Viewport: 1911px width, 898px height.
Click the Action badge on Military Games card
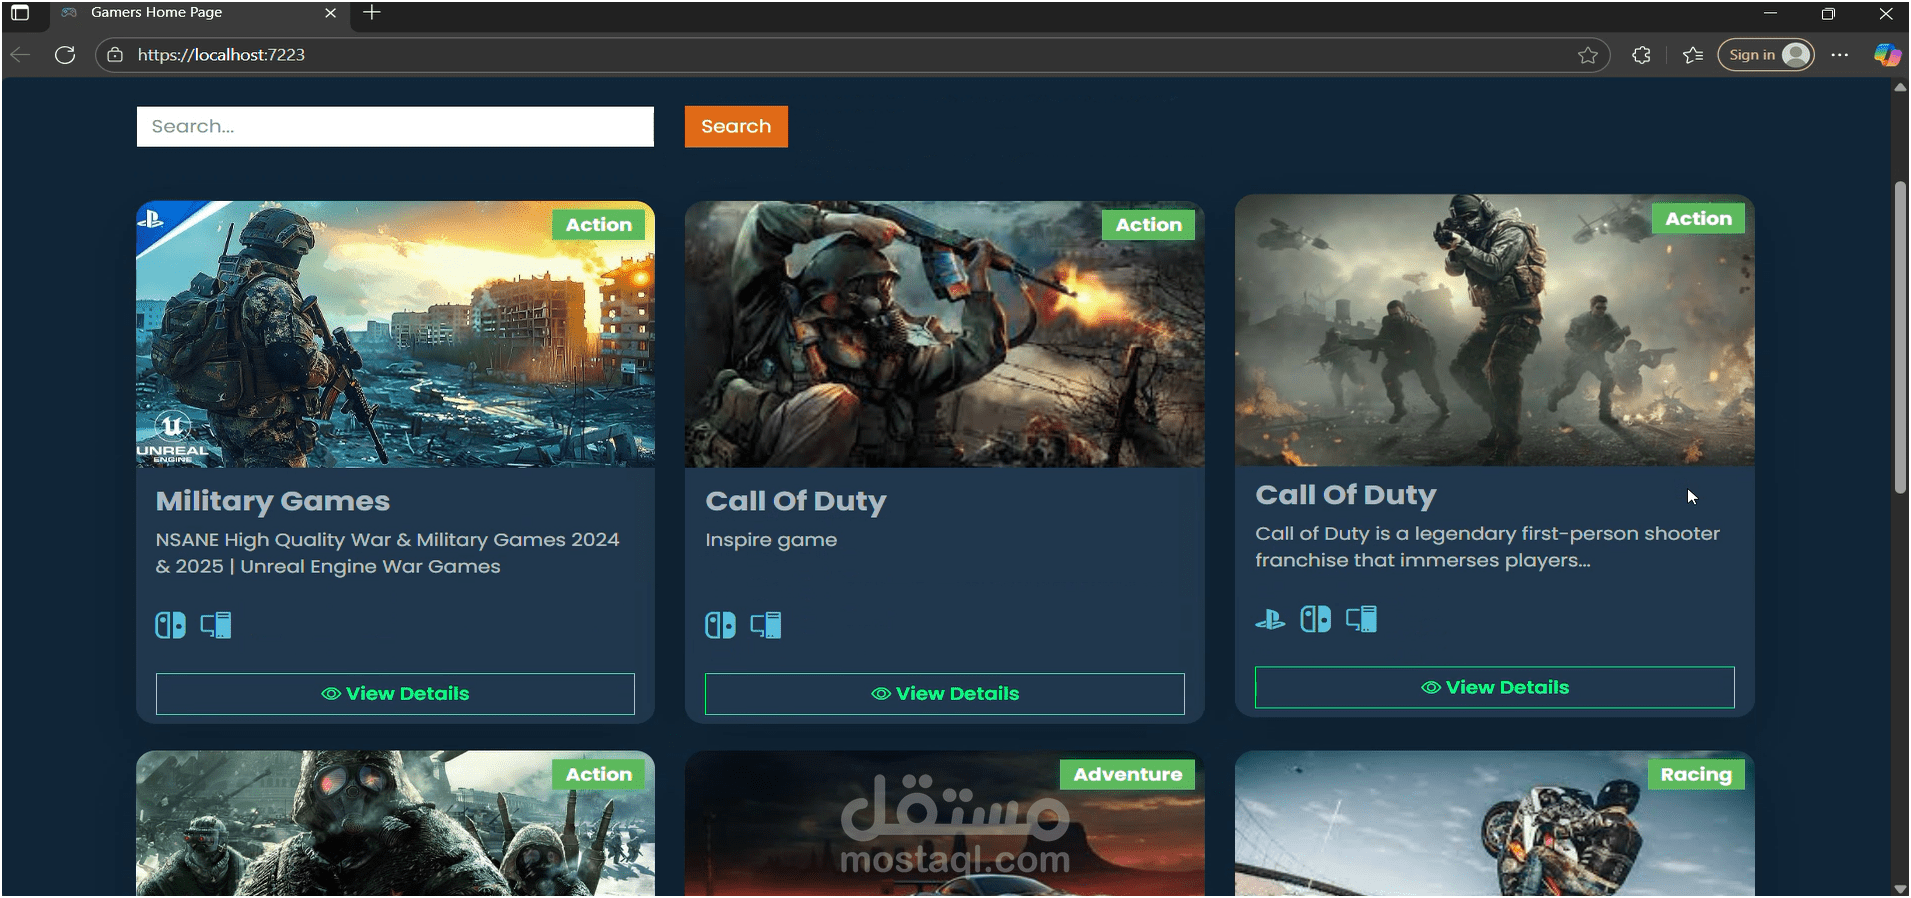(x=599, y=225)
